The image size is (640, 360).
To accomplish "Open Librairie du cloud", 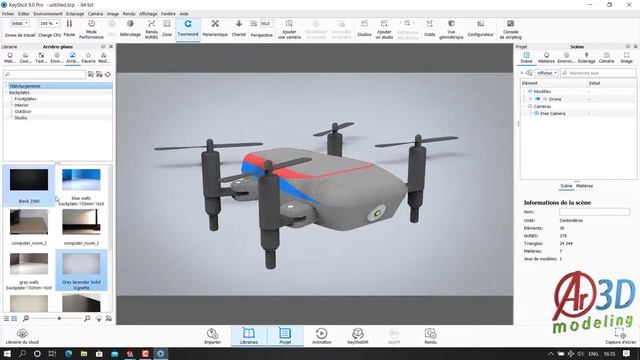I will tap(22, 336).
